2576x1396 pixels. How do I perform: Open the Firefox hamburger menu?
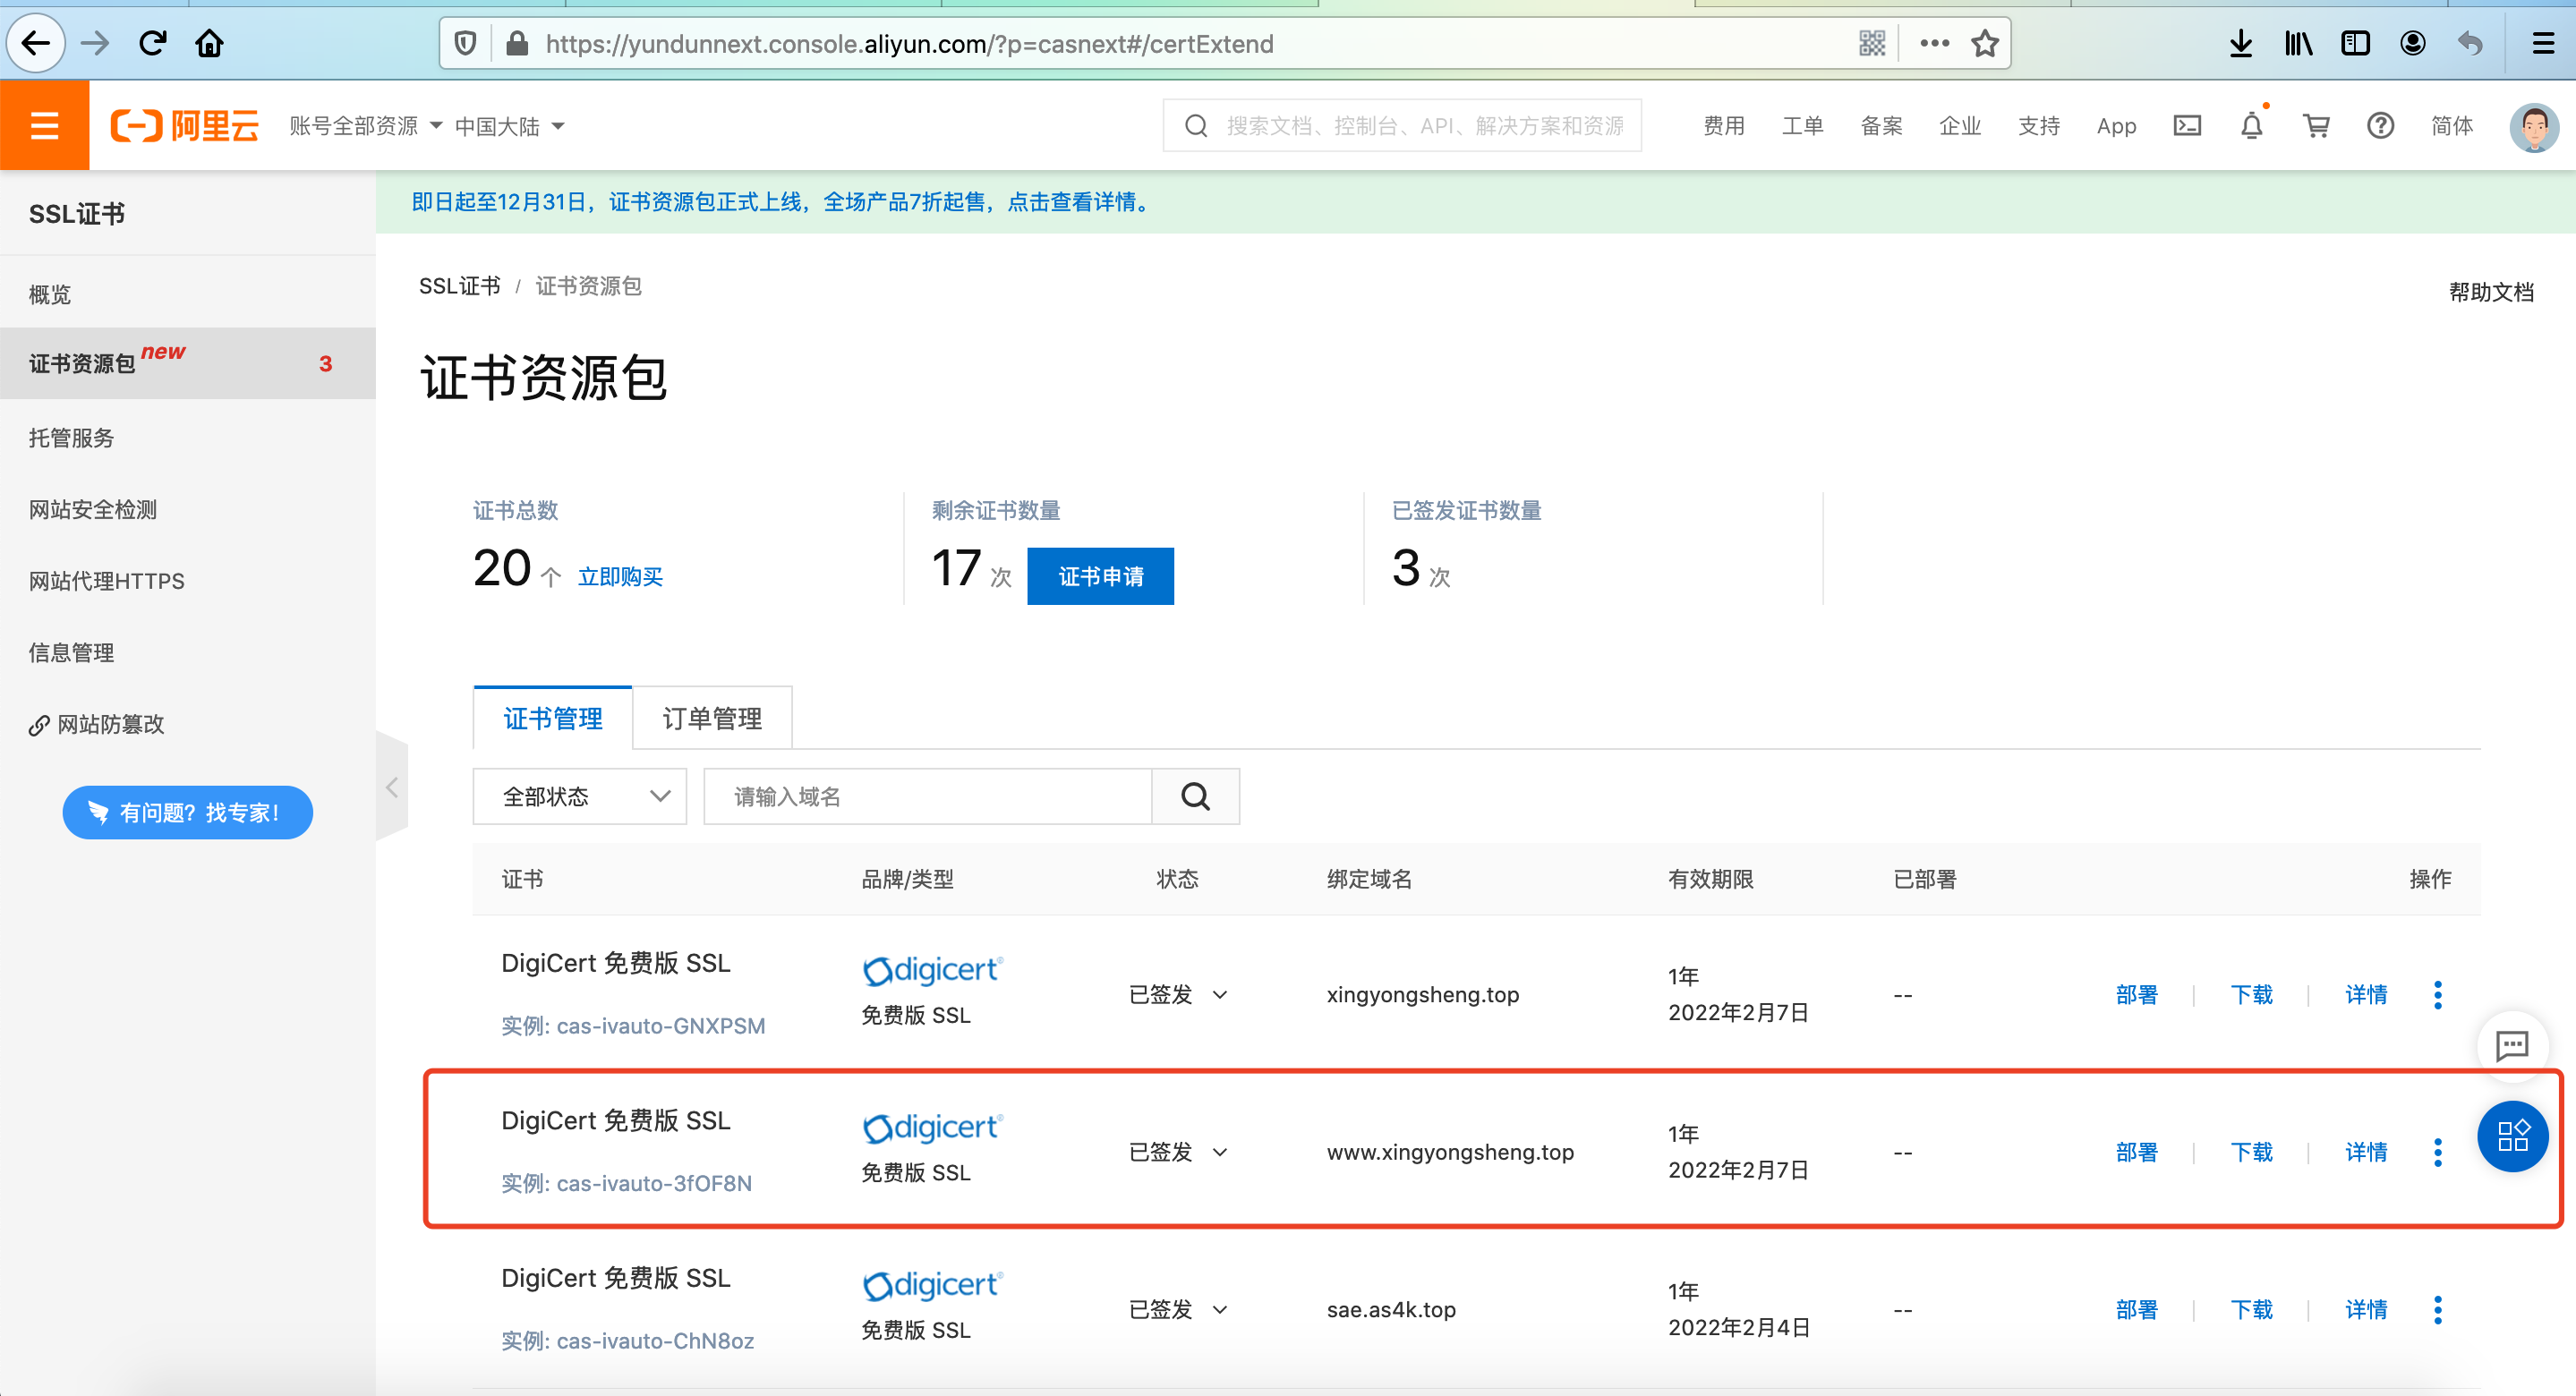click(x=2544, y=43)
